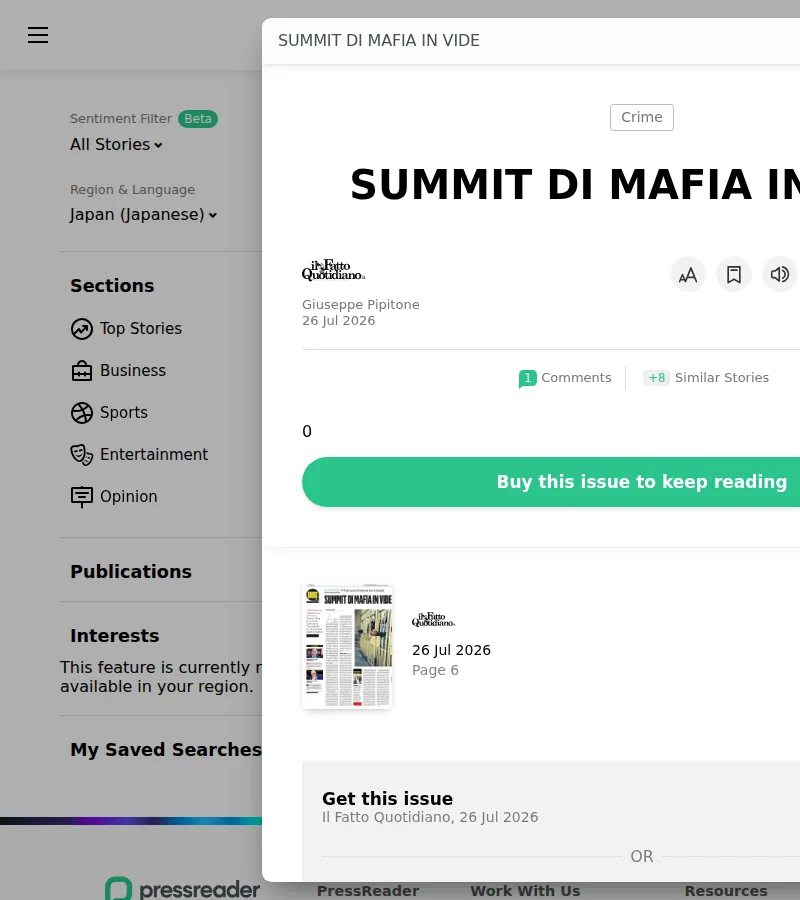The width and height of the screenshot is (800, 900).
Task: Open the font size settings icon
Action: (x=688, y=275)
